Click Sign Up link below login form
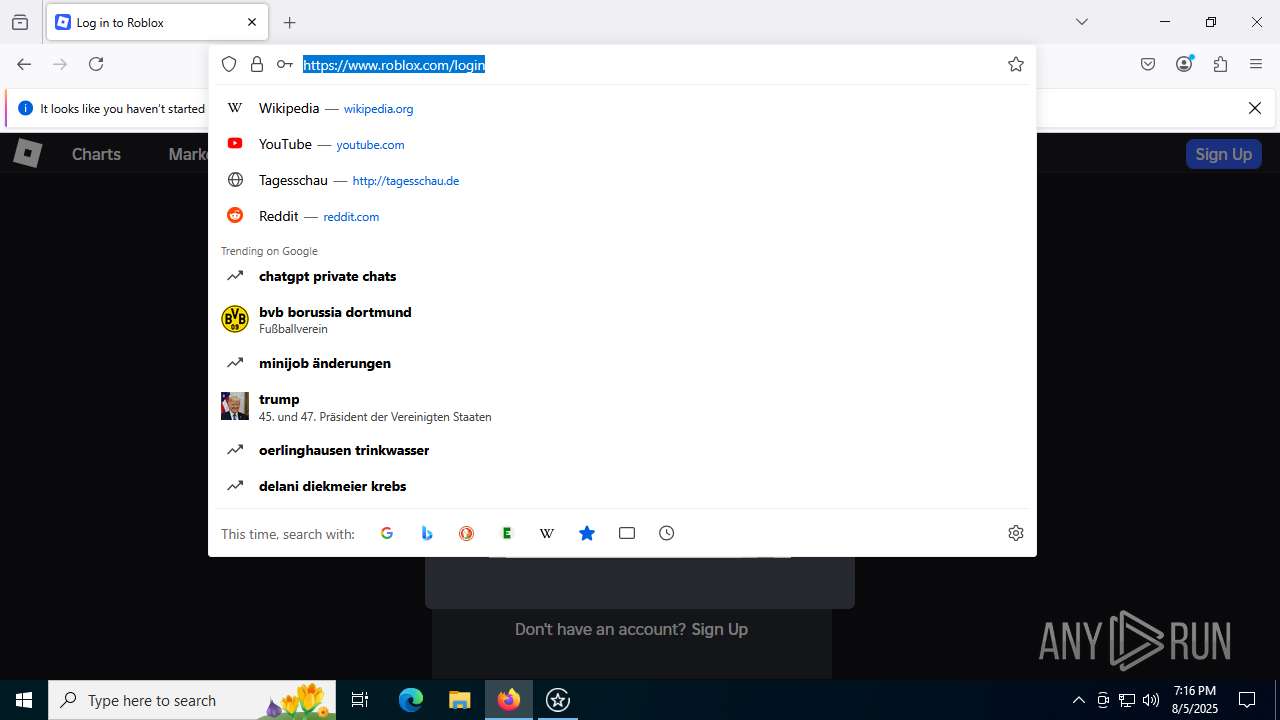Image resolution: width=1280 pixels, height=720 pixels. click(x=720, y=629)
